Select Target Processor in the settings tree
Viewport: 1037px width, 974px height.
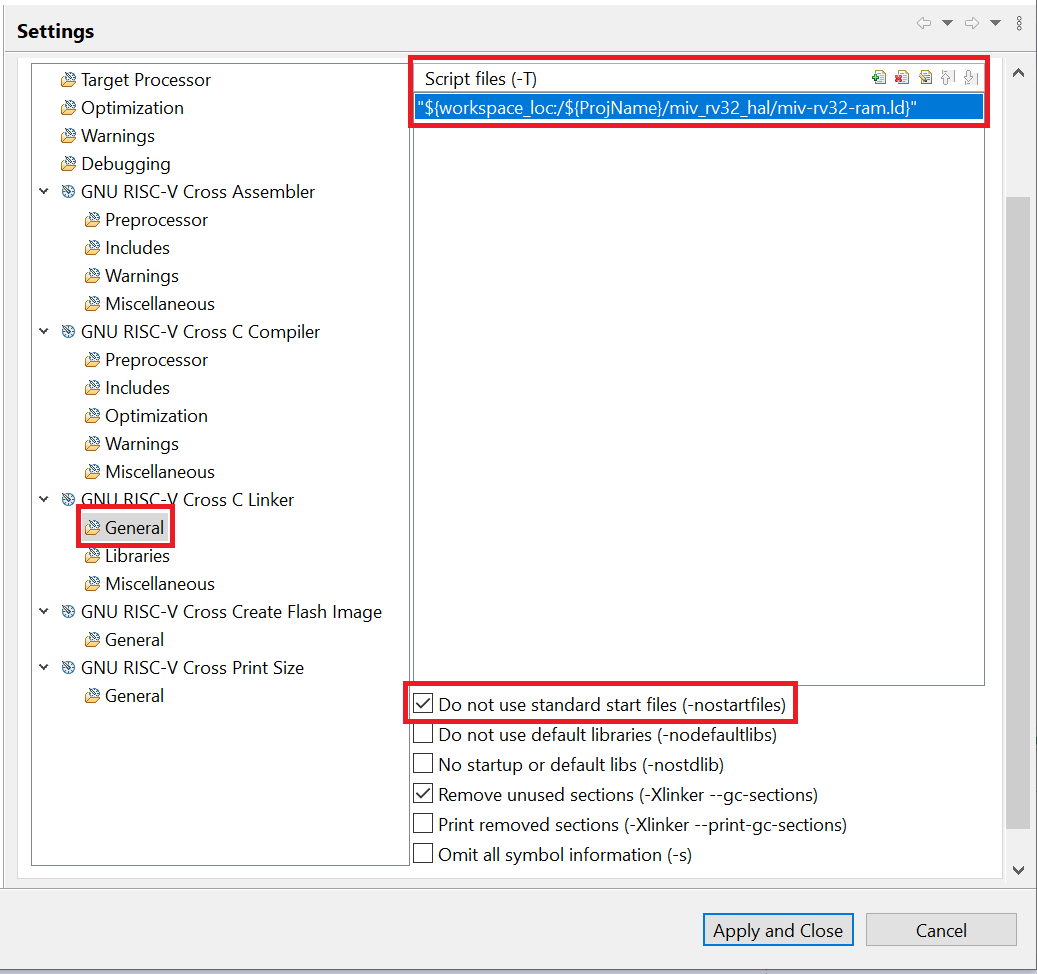pos(145,80)
